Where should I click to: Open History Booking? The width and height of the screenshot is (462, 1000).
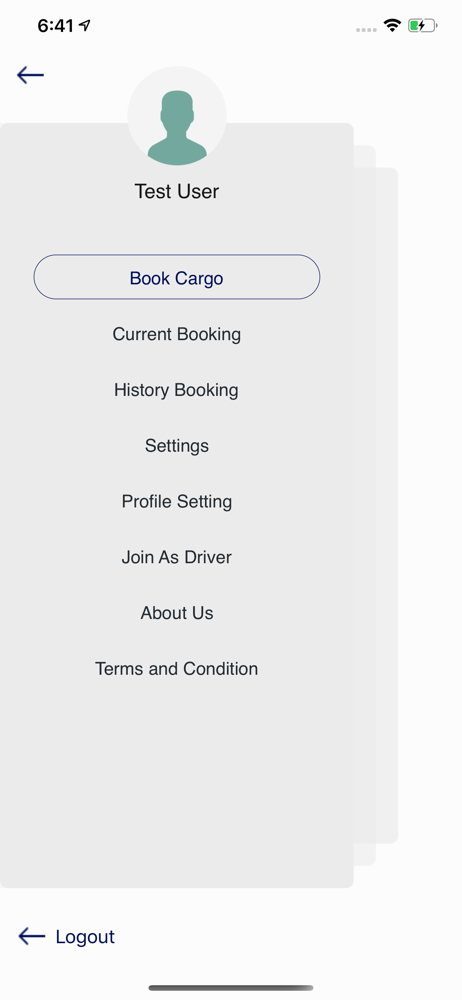click(176, 390)
